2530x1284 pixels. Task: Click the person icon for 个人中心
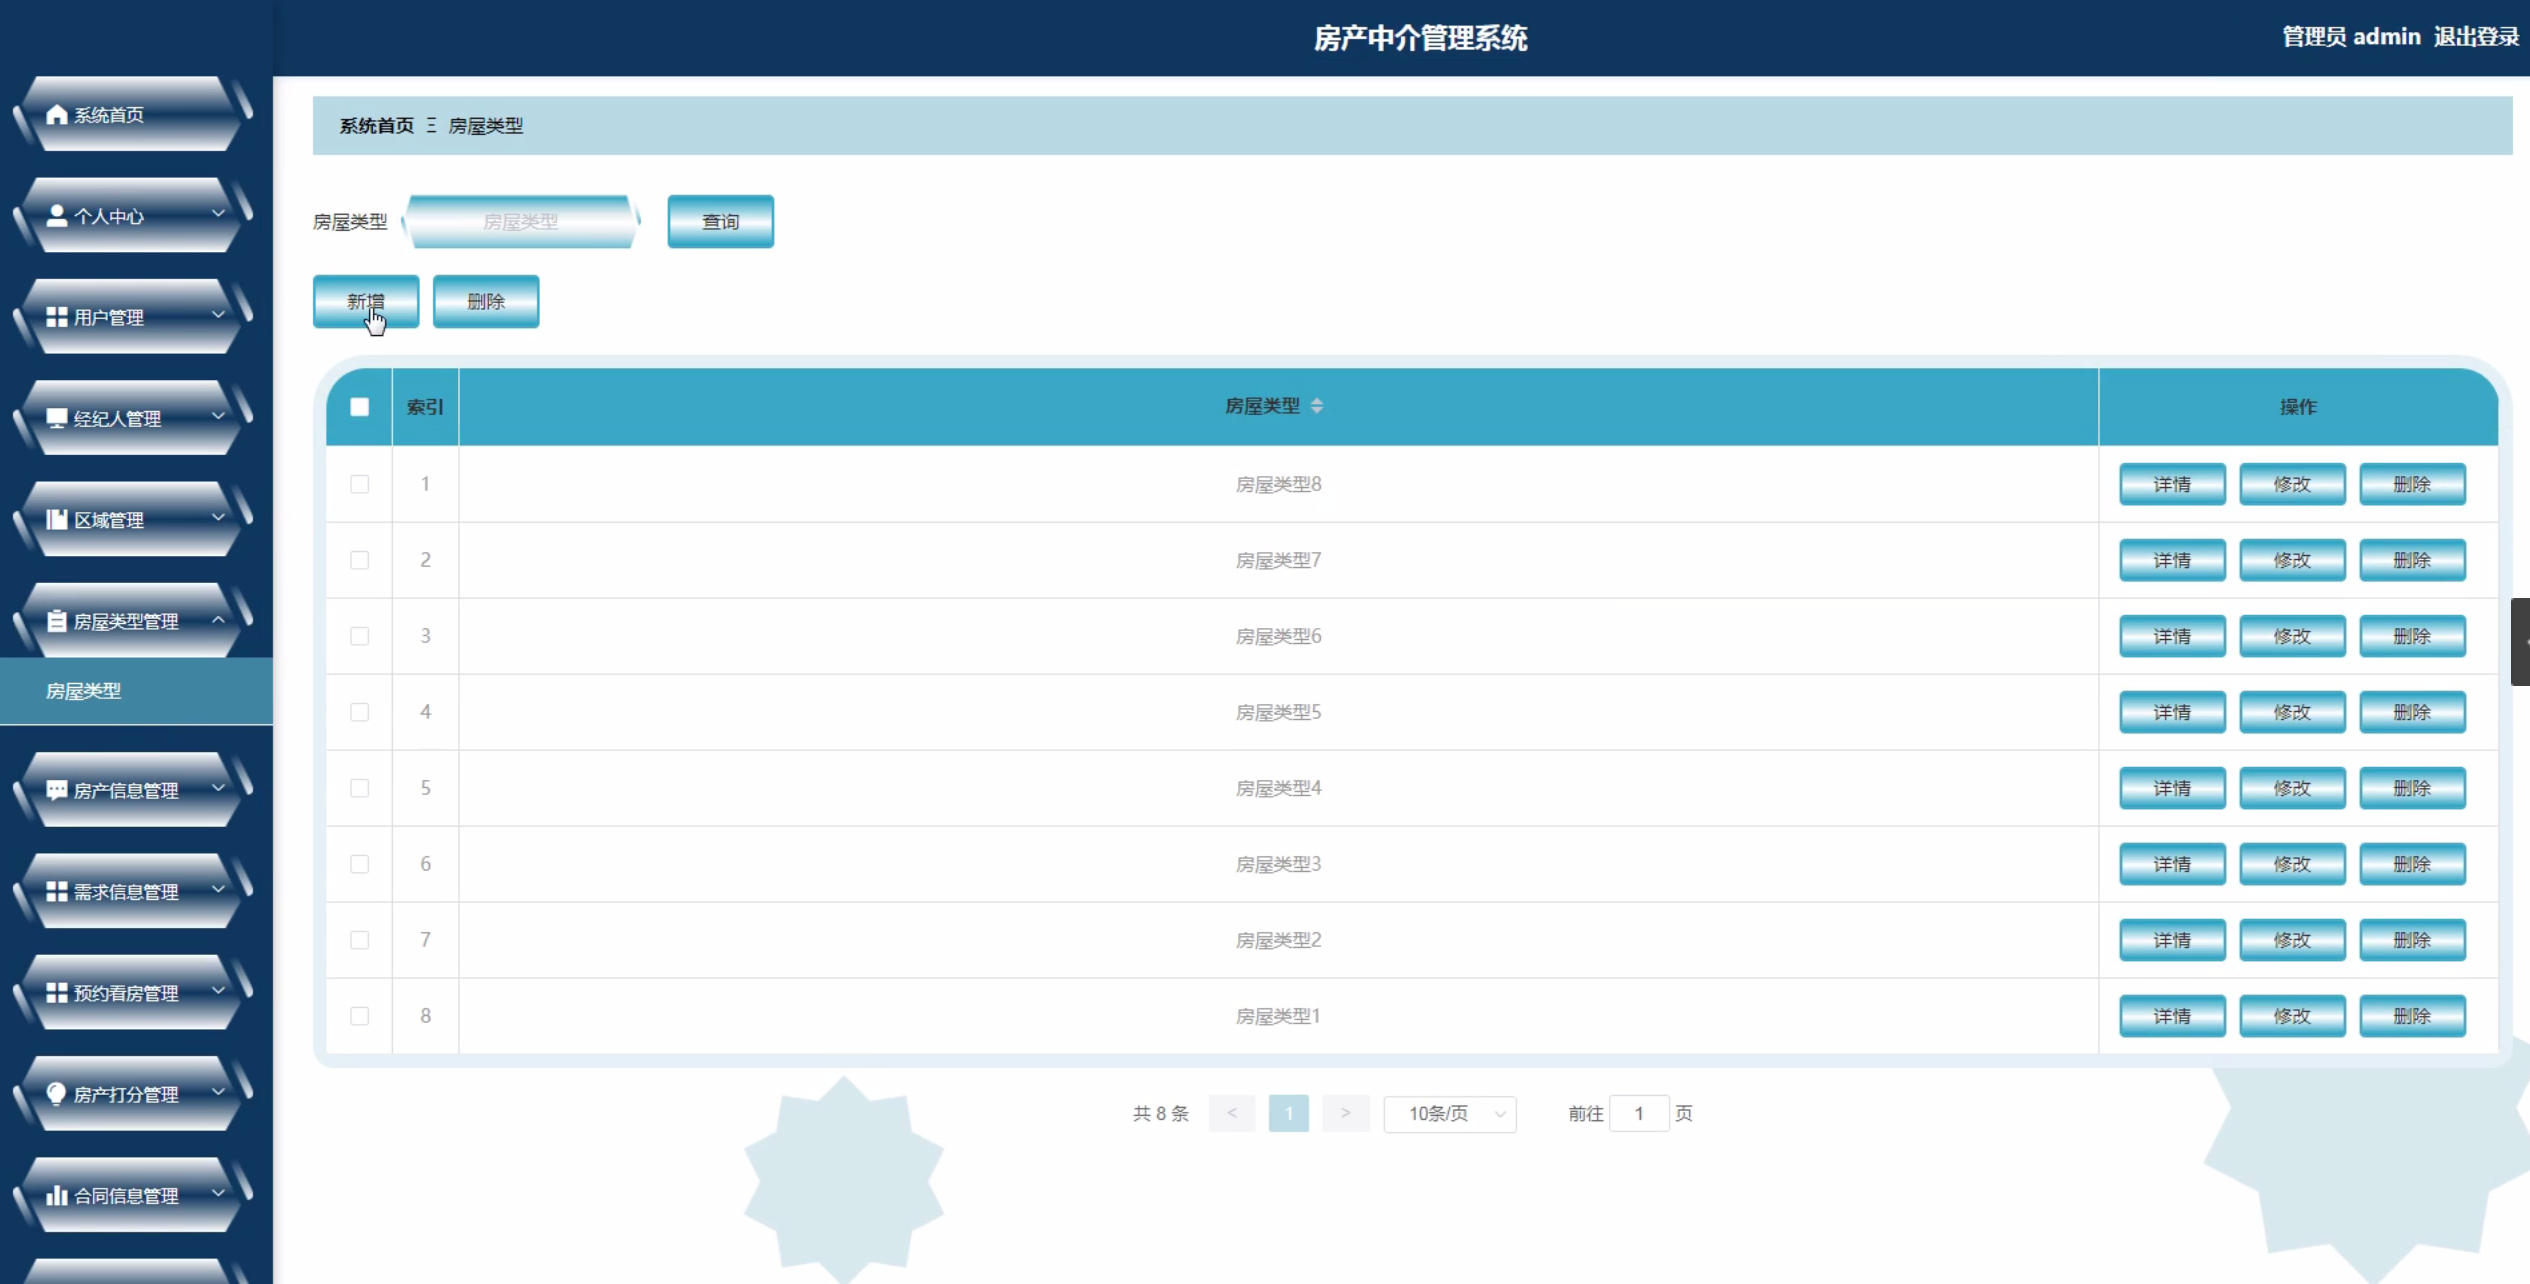pyautogui.click(x=57, y=216)
